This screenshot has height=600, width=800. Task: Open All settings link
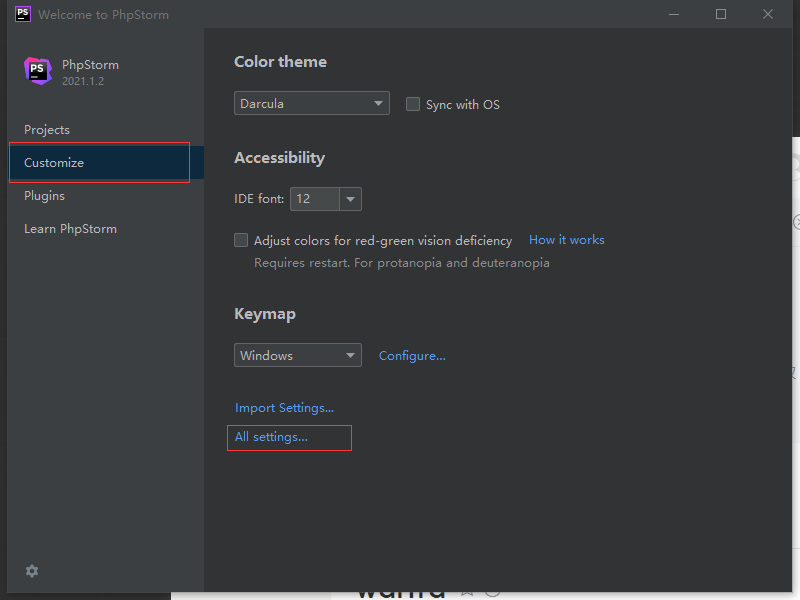tap(271, 437)
